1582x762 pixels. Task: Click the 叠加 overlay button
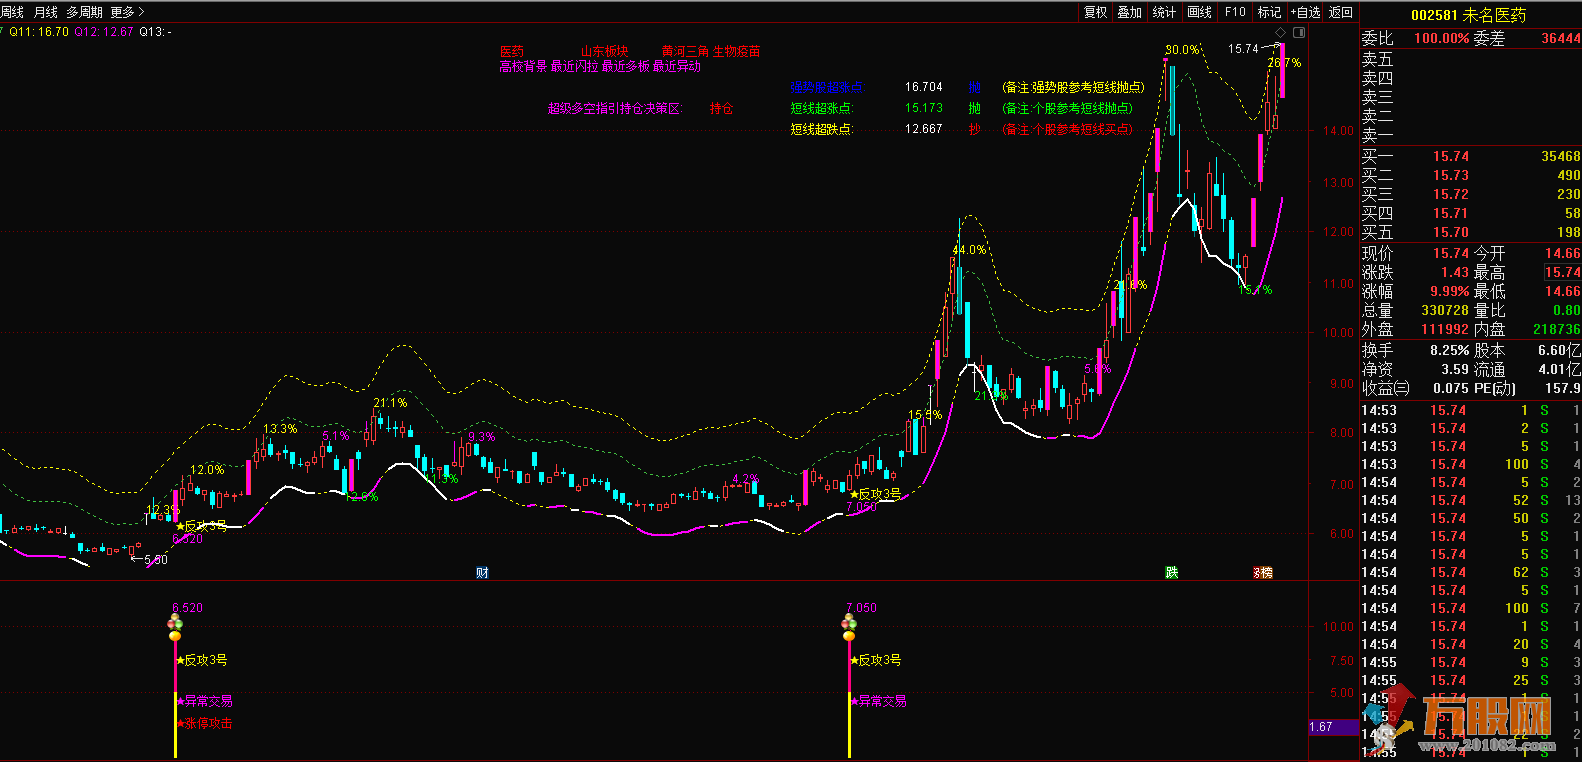click(x=1130, y=12)
